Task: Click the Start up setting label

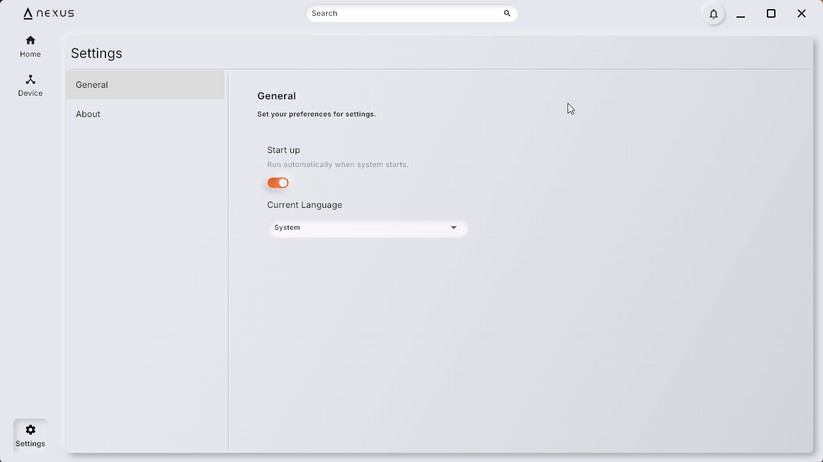Action: tap(283, 150)
